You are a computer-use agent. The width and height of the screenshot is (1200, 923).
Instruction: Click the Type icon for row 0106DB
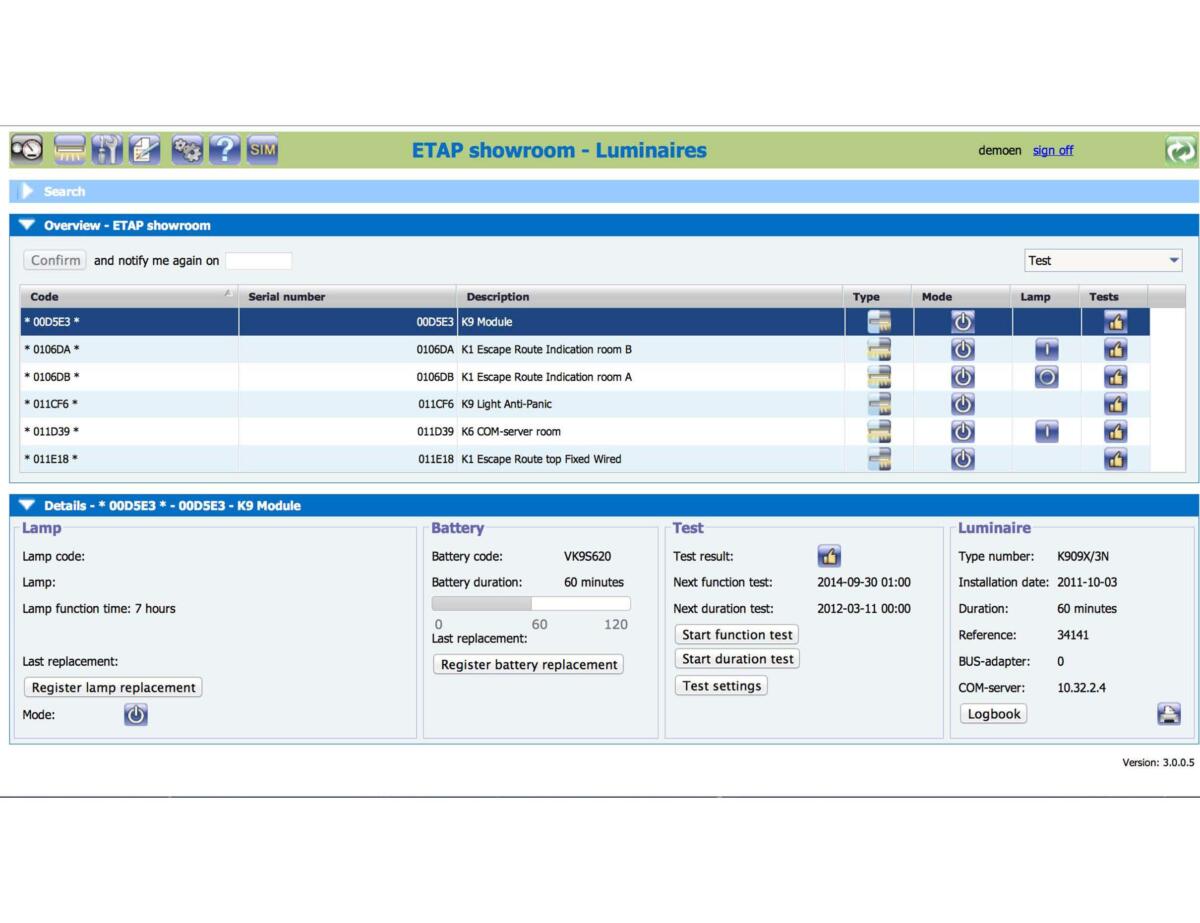point(879,377)
